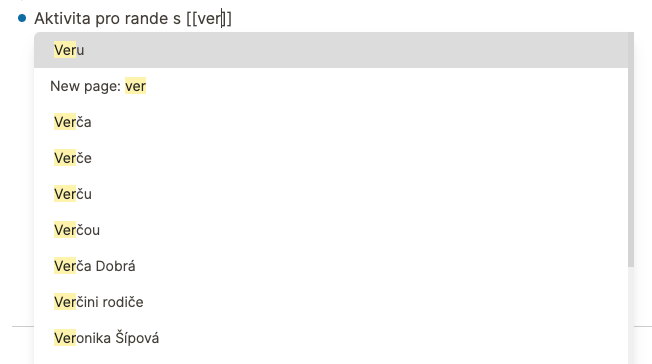Select the Verče page suggestion
This screenshot has height=364, width=652.
331,158
